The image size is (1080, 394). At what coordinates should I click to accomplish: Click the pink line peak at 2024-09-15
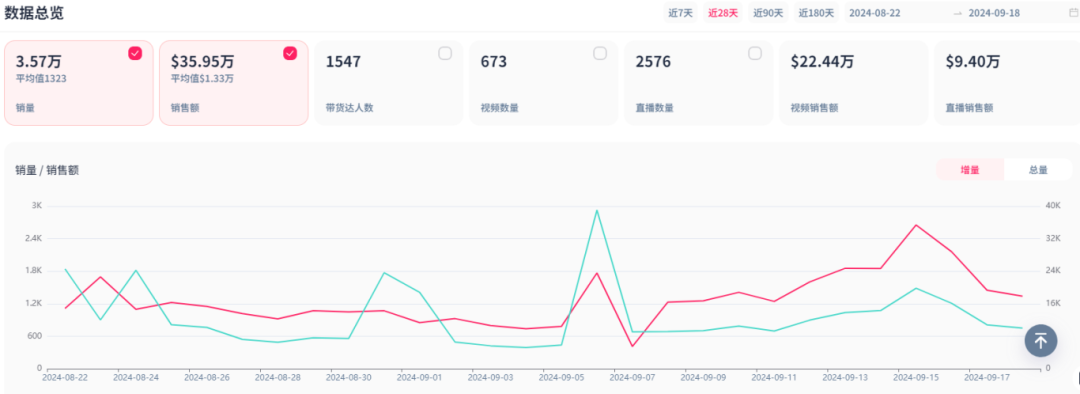pyautogui.click(x=915, y=225)
